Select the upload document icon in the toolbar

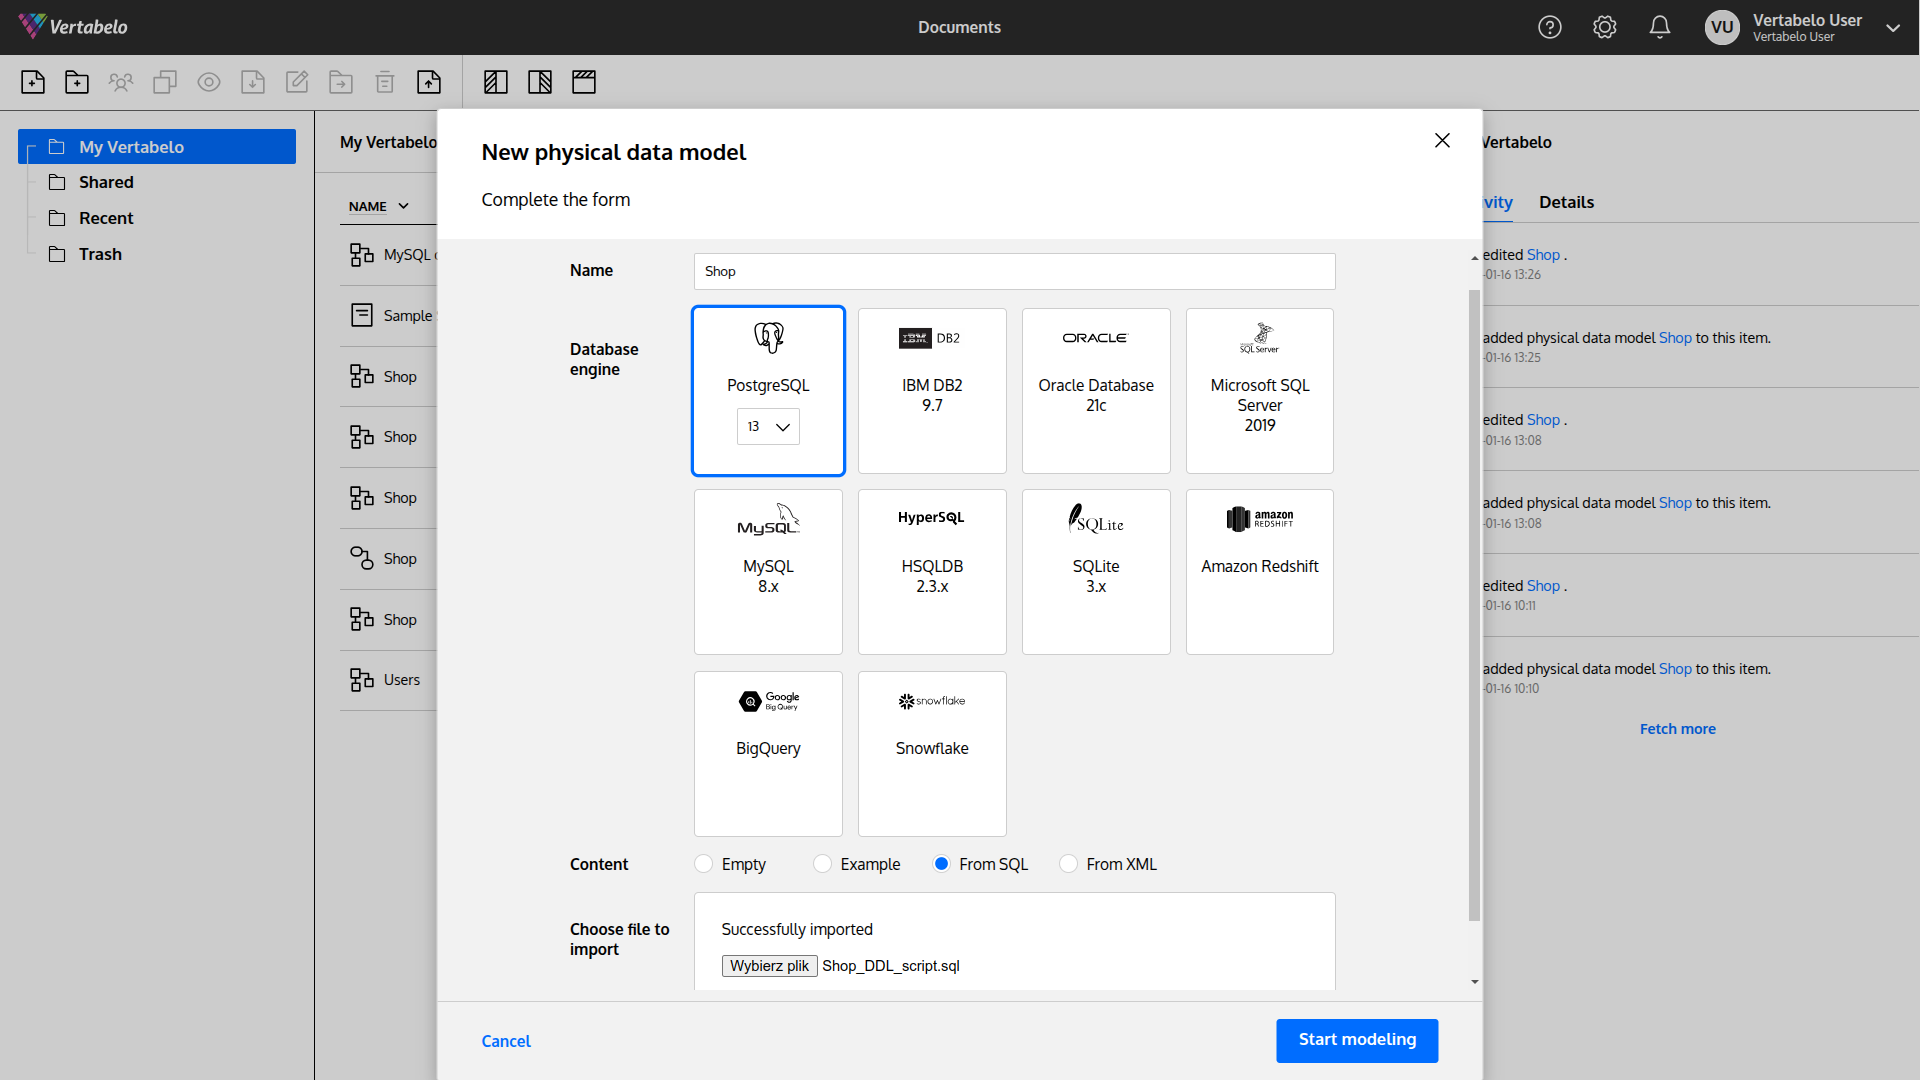[429, 82]
